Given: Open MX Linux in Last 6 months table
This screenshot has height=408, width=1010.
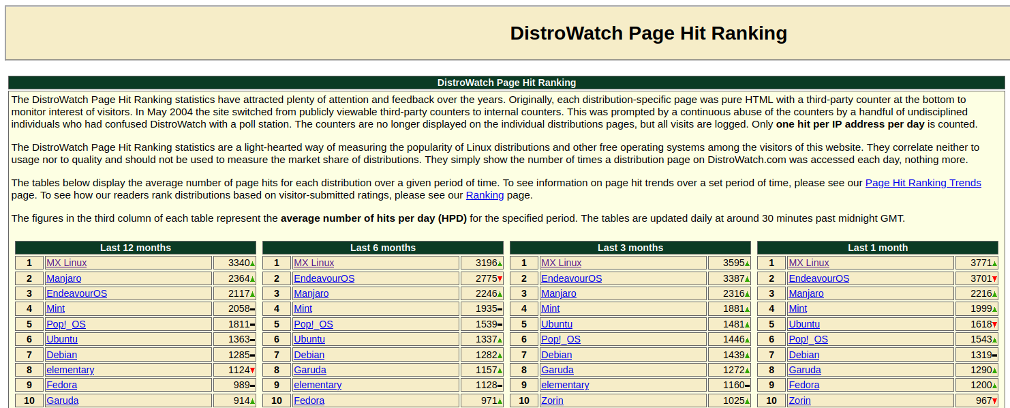Looking at the screenshot, I should tap(314, 262).
